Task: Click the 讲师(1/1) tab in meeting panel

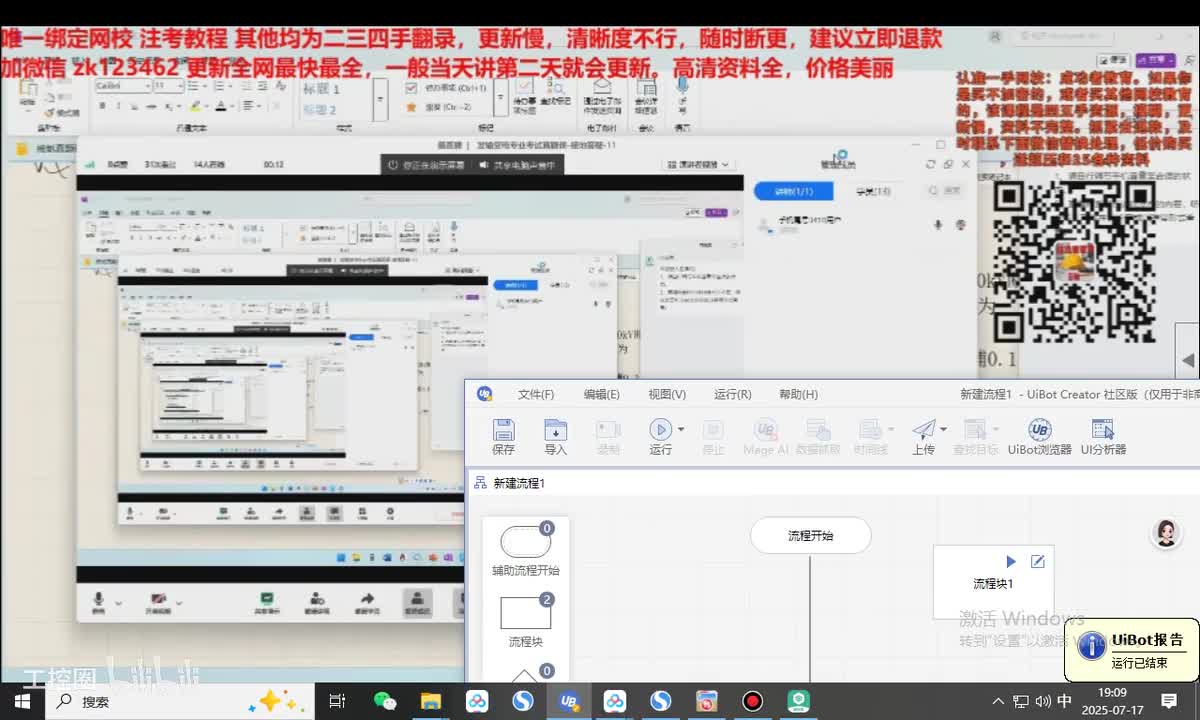Action: [x=796, y=191]
